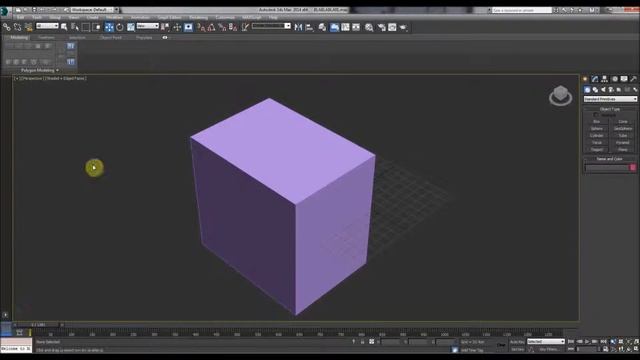Toggle the Graphite ribbon display button
The image size is (640, 360).
pyautogui.click(x=334, y=27)
